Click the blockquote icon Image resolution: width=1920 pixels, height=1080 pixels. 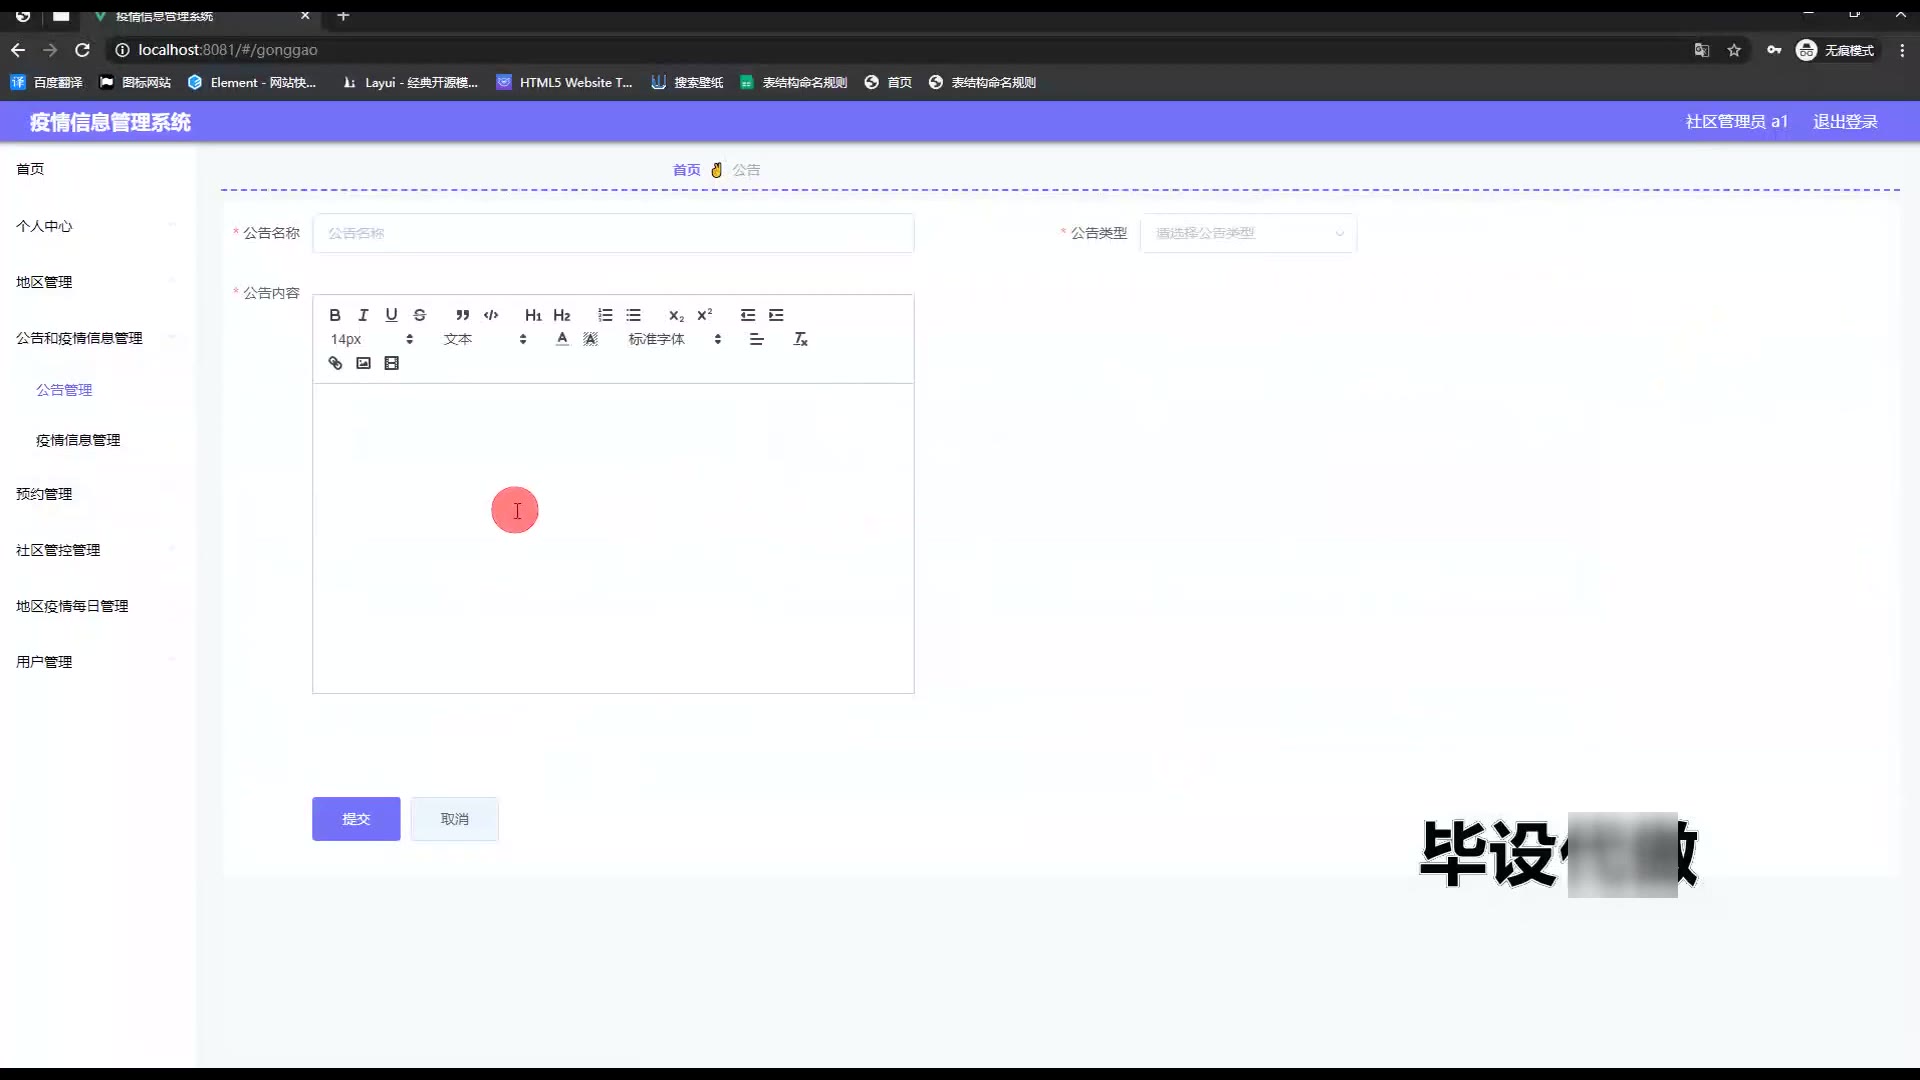pos(462,315)
